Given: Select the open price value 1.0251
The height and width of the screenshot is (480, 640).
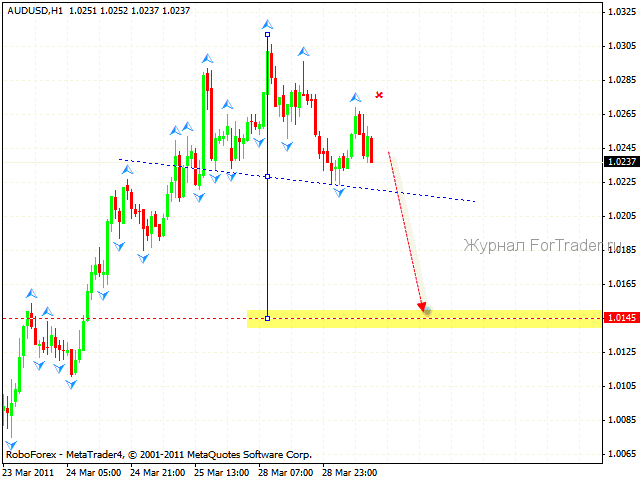Looking at the screenshot, I should click(x=83, y=11).
